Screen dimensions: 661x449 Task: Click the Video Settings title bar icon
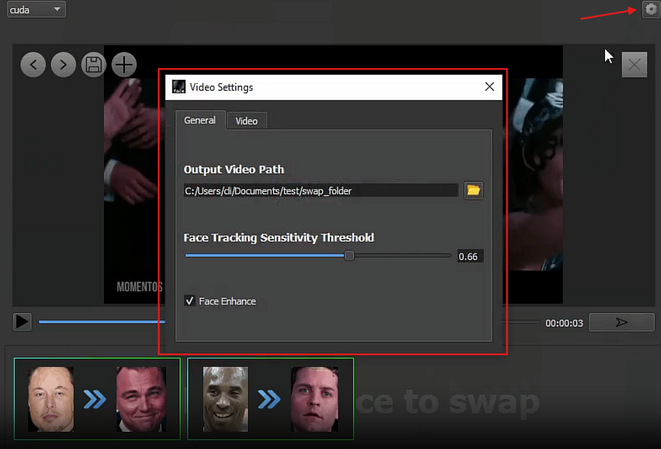(x=179, y=87)
